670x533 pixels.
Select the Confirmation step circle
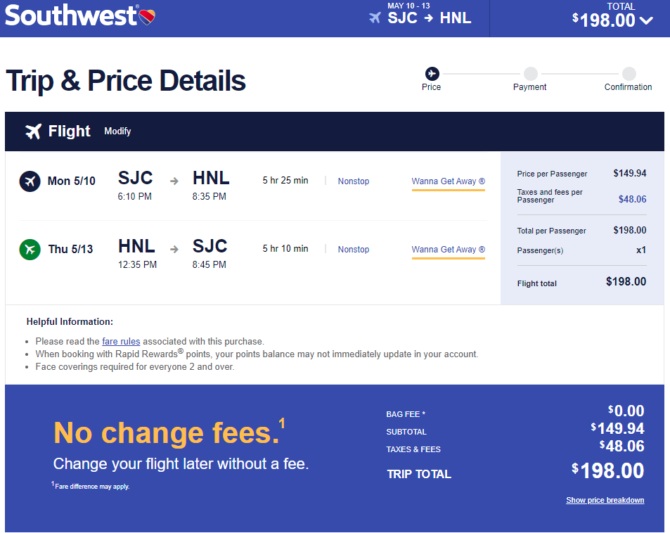(x=629, y=74)
